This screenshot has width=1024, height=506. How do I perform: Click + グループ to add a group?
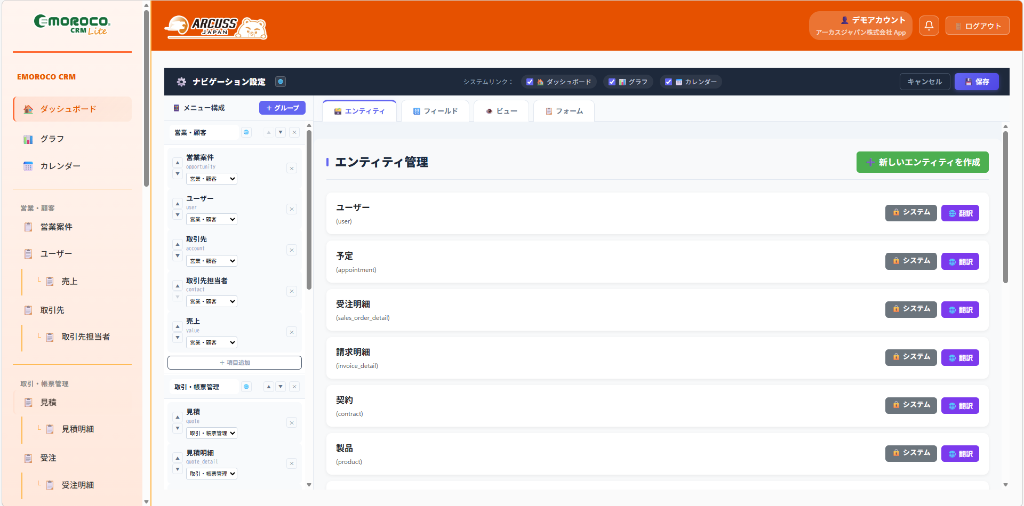coord(282,108)
